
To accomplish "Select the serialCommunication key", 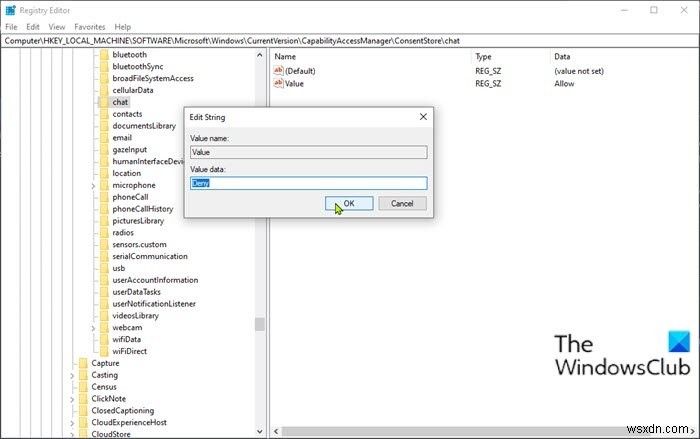I will 150,256.
